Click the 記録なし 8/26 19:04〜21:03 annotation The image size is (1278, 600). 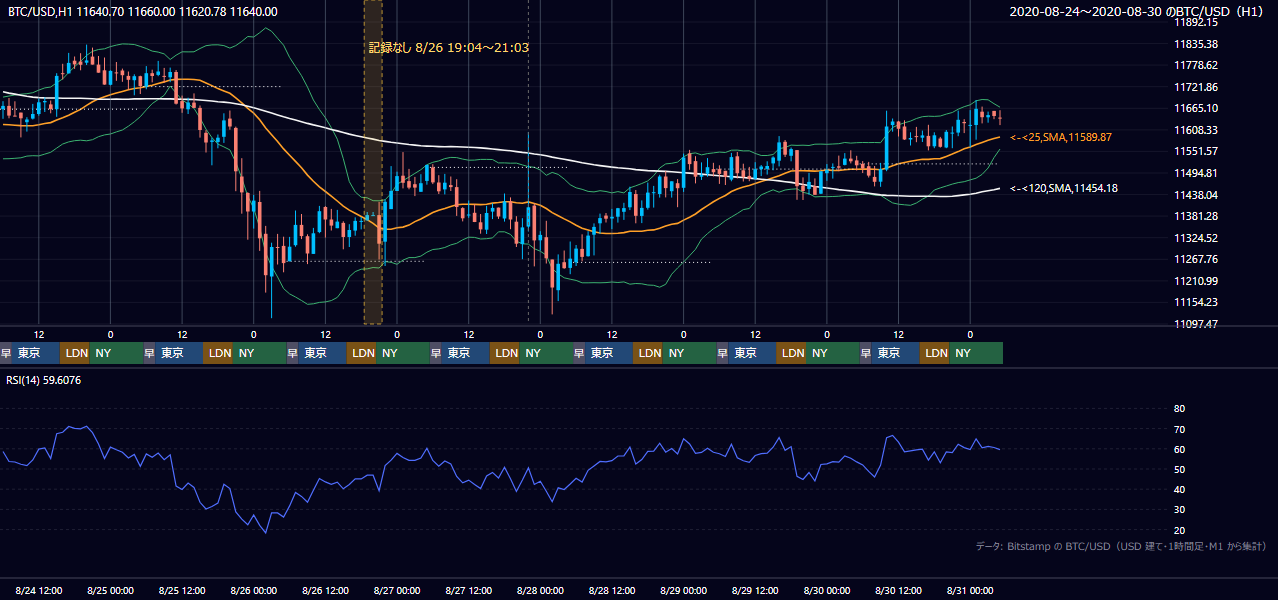click(x=449, y=47)
